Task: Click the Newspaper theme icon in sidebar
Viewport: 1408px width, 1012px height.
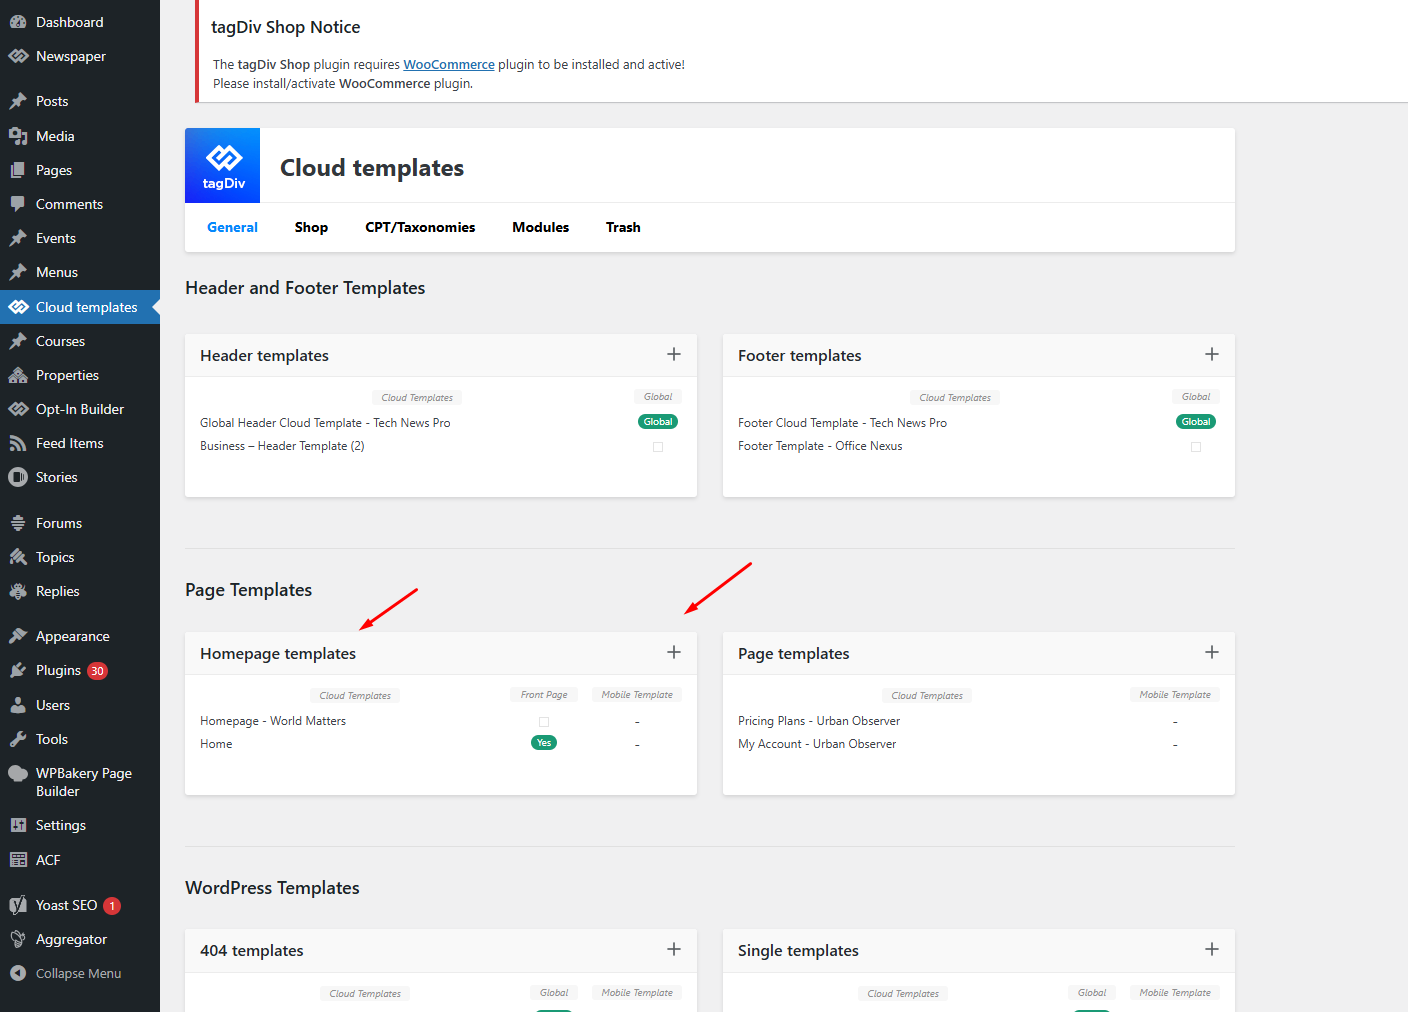Action: [18, 56]
